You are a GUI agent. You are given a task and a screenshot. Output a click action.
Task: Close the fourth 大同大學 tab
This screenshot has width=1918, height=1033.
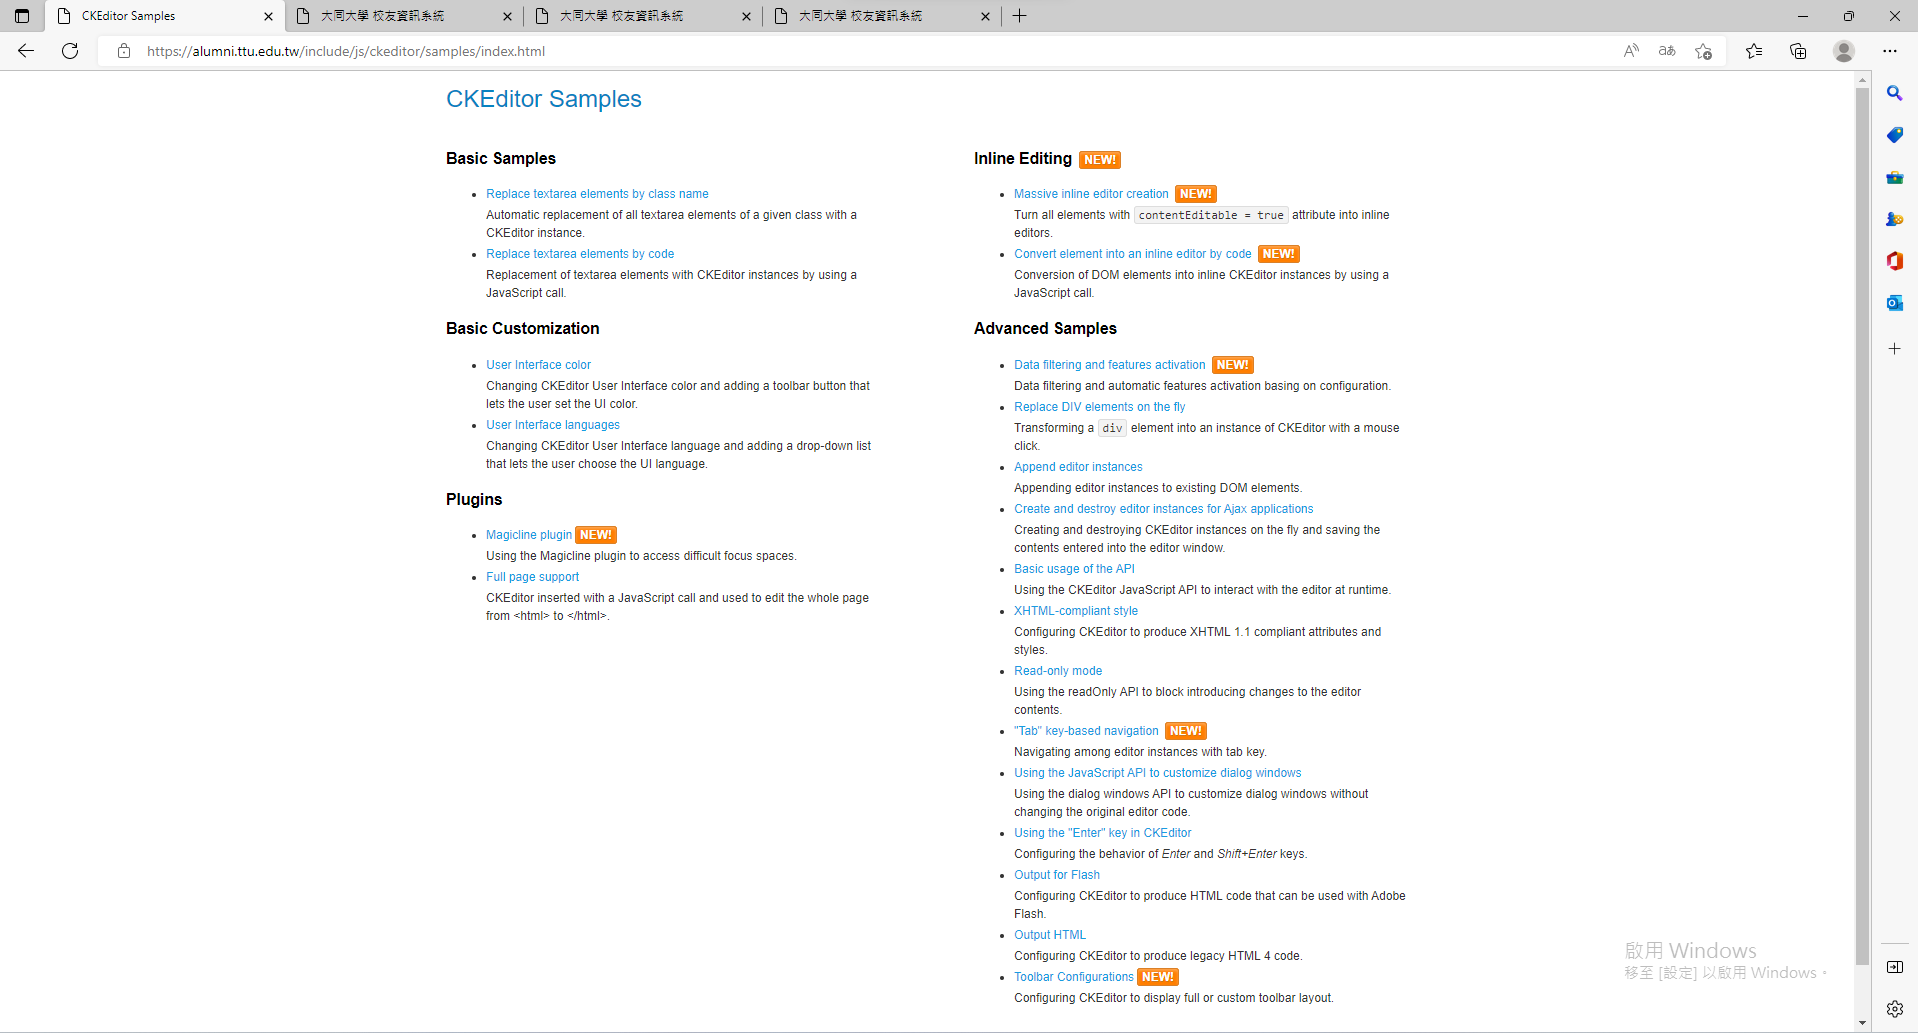point(985,16)
